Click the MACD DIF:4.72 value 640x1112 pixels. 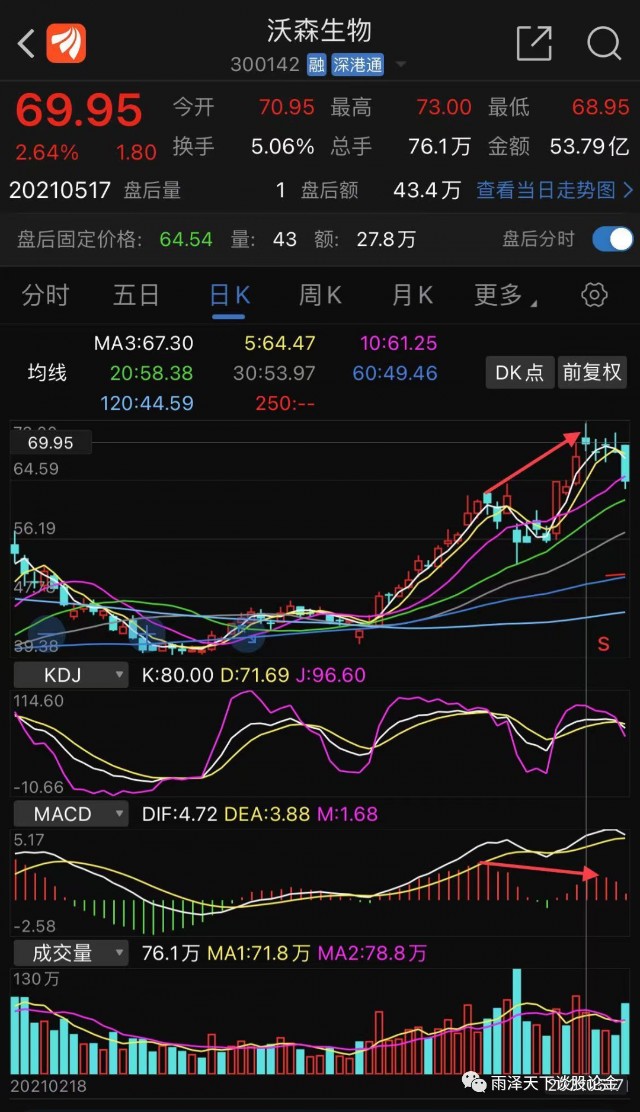click(180, 813)
